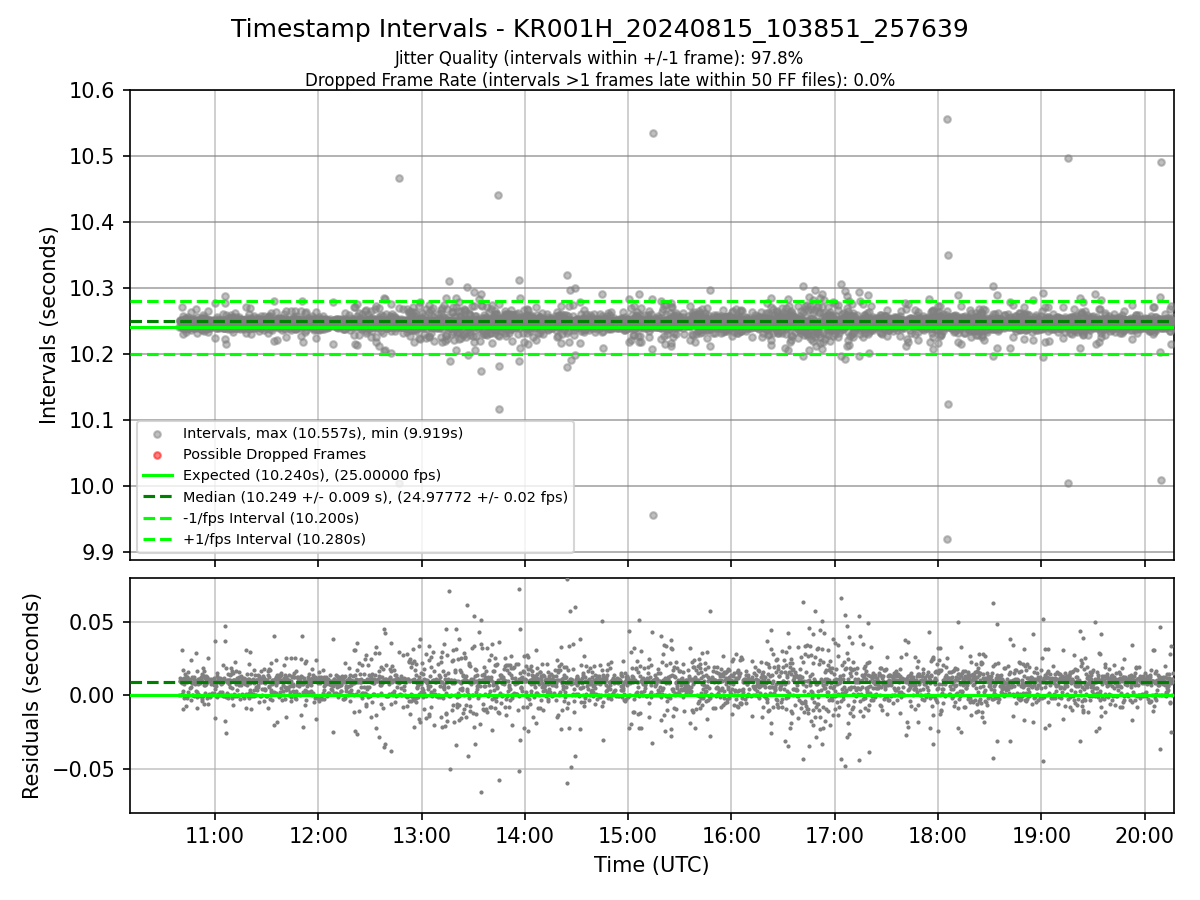The height and width of the screenshot is (900, 1200).
Task: Click the 19:00 x-axis tick label
Action: point(1041,835)
